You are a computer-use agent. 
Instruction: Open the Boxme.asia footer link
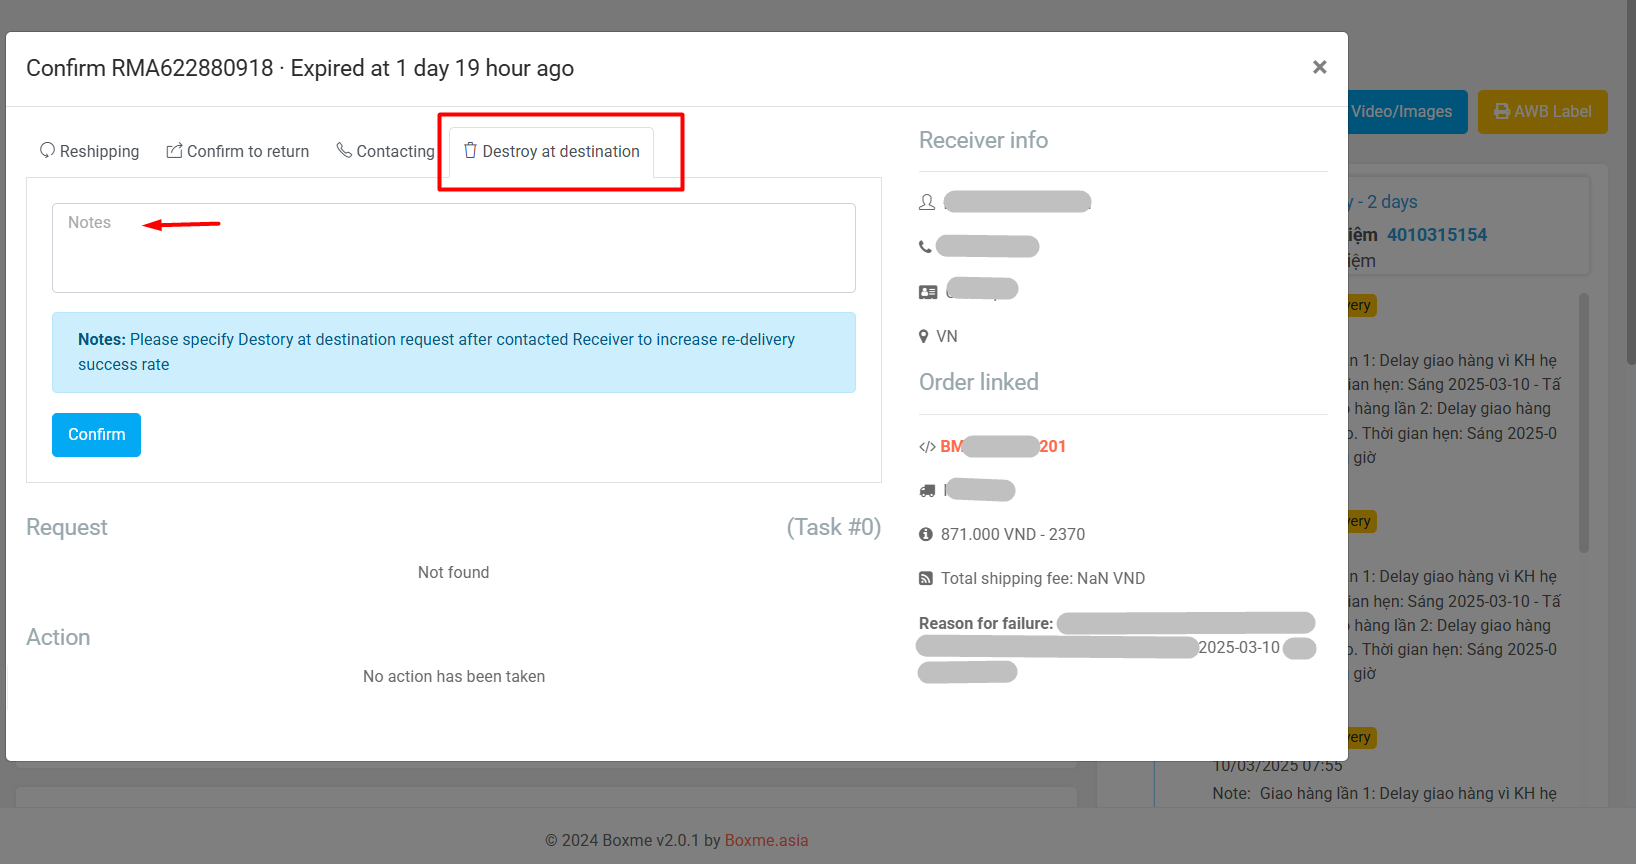point(766,840)
